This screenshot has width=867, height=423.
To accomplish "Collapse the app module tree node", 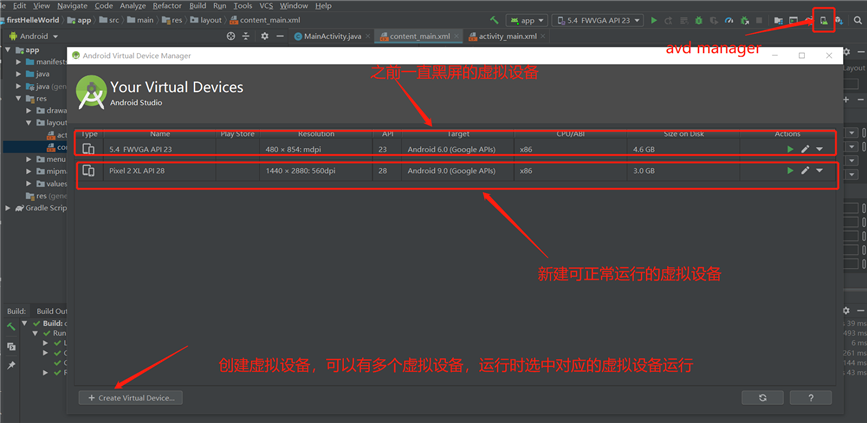I will click(x=8, y=50).
